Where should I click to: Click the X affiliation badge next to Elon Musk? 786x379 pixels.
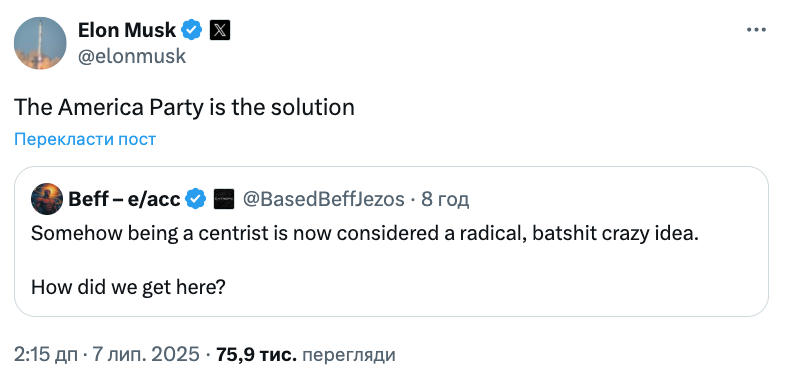tap(219, 31)
